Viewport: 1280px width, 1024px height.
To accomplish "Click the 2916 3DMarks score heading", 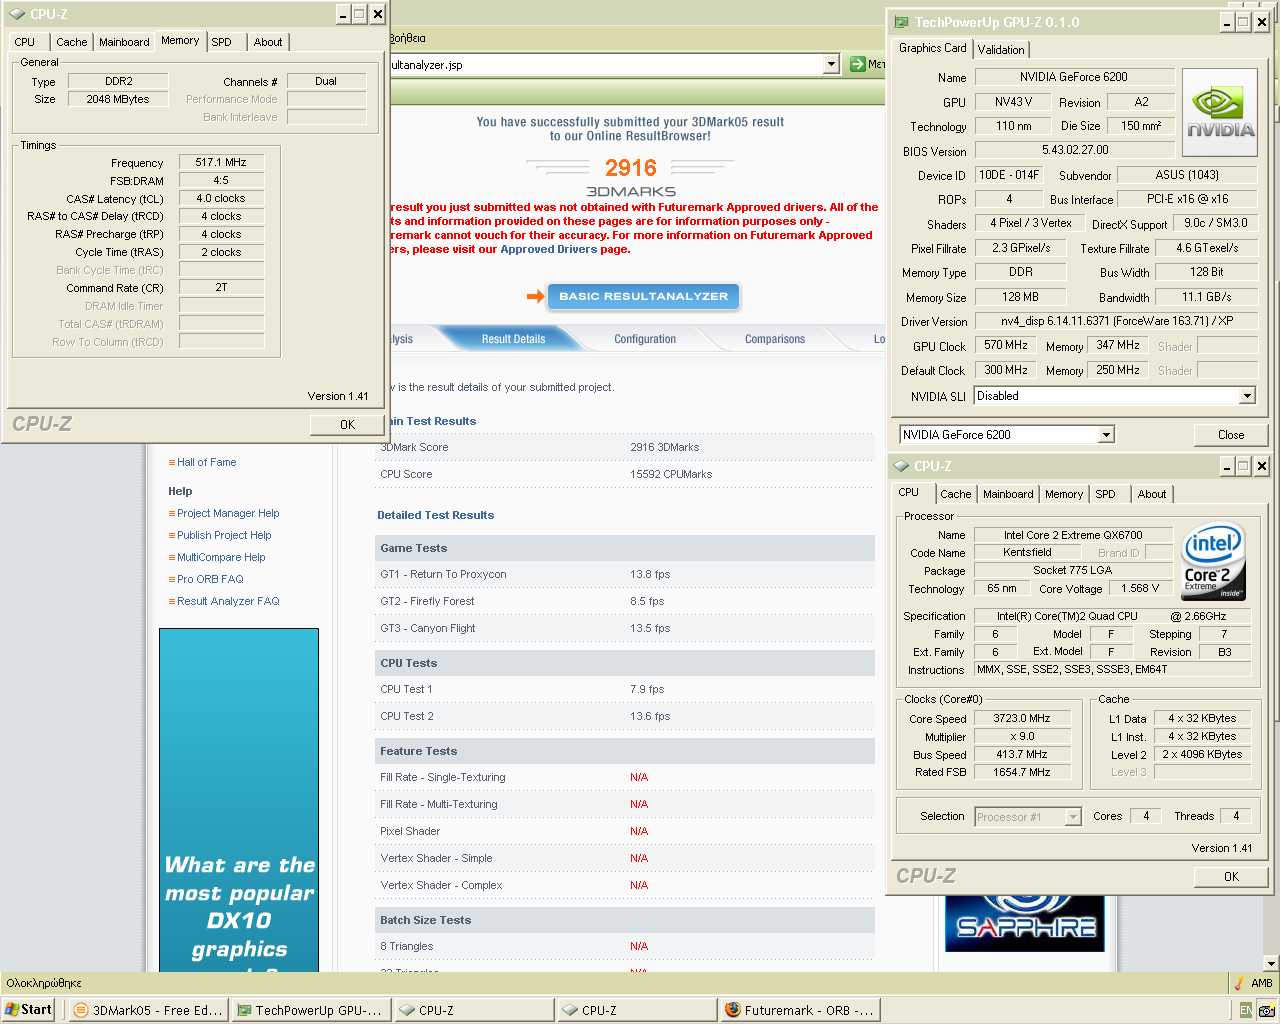I will 630,168.
